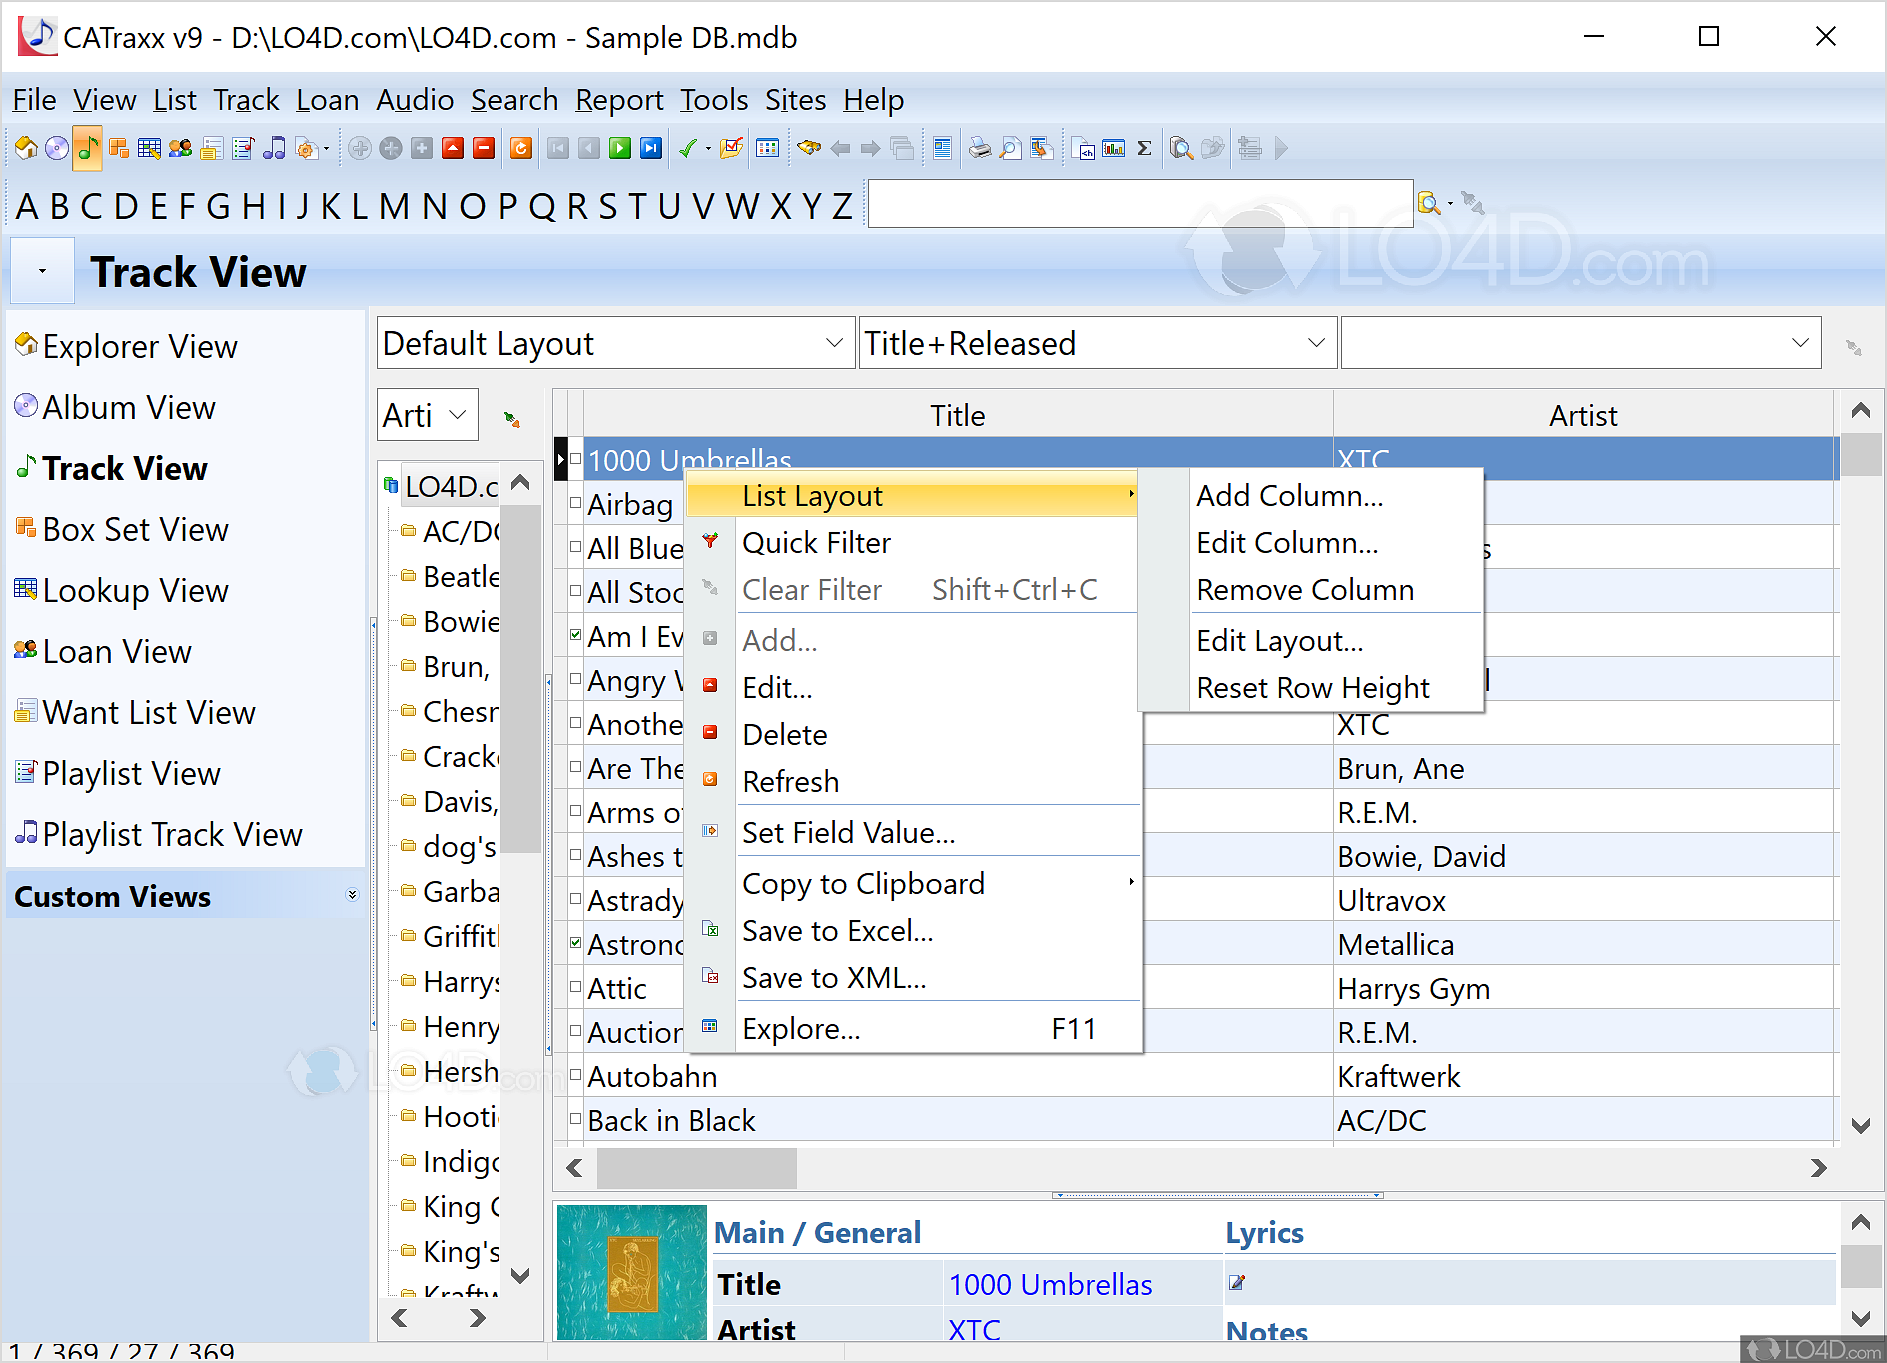Check the box next to Back in Black
The image size is (1887, 1363).
pyautogui.click(x=575, y=1119)
